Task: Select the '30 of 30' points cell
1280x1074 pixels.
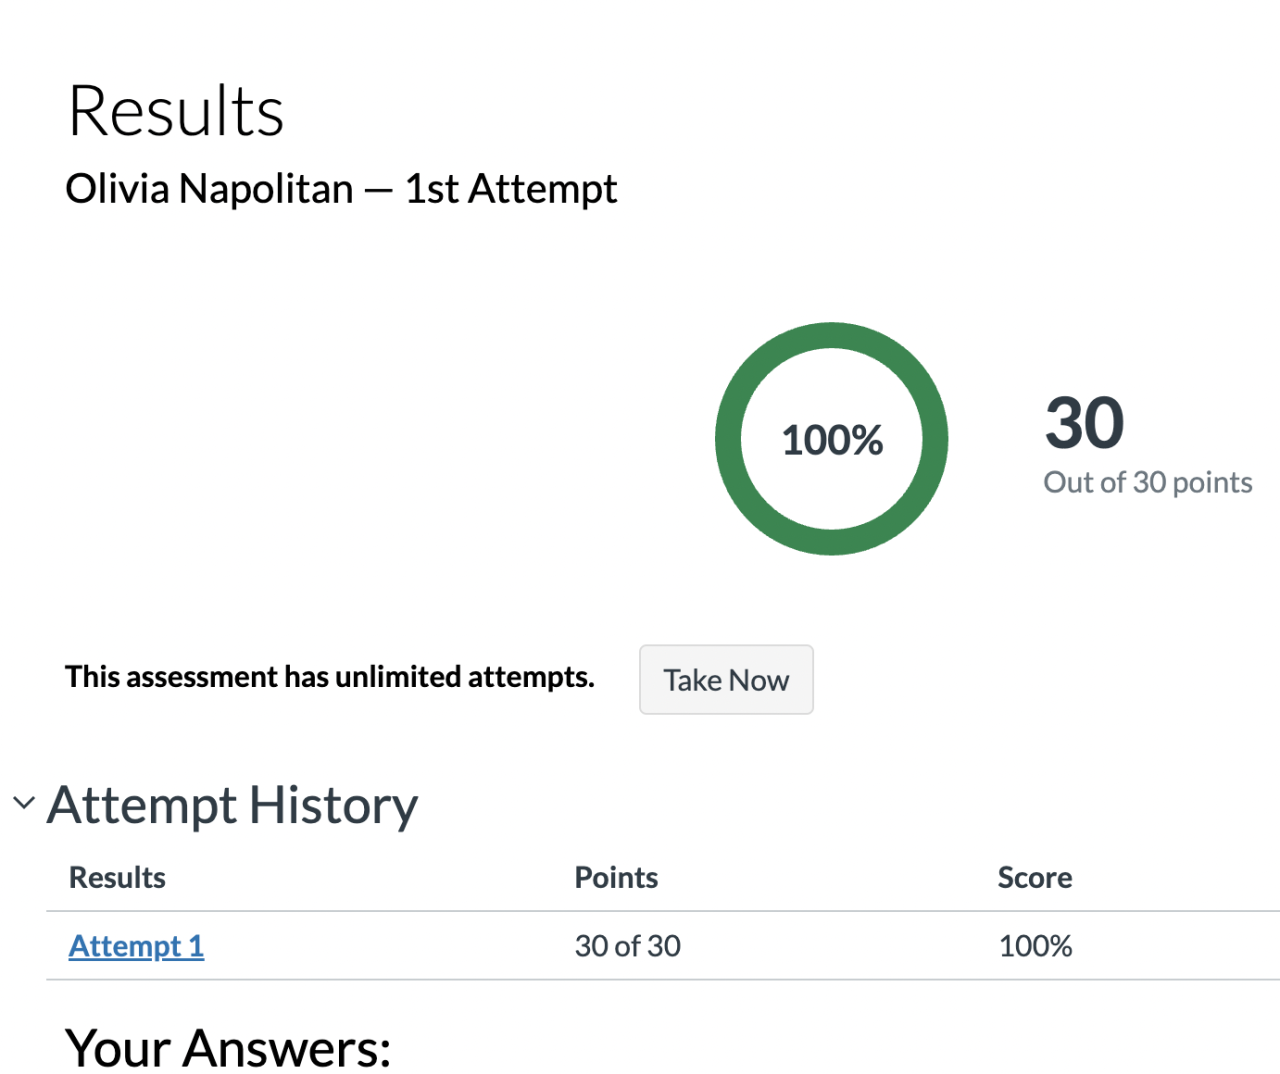Action: point(627,946)
